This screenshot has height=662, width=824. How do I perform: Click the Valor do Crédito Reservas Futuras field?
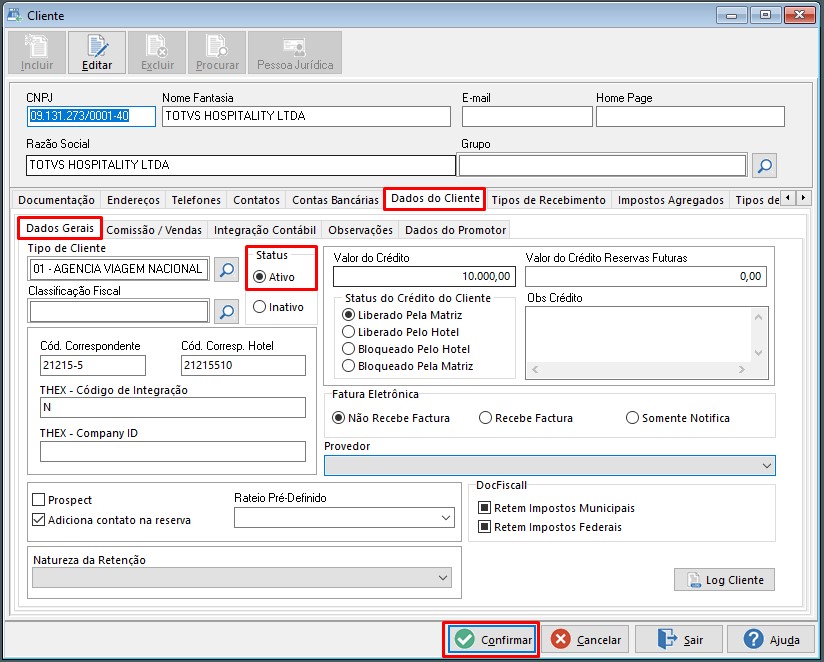tap(646, 276)
